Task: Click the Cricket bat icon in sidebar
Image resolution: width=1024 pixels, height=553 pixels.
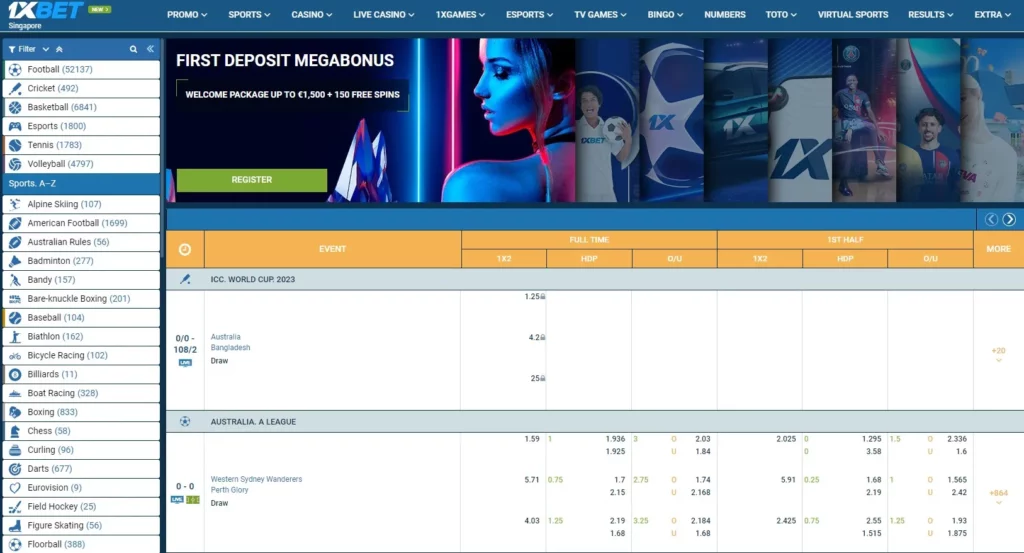Action: pos(15,88)
